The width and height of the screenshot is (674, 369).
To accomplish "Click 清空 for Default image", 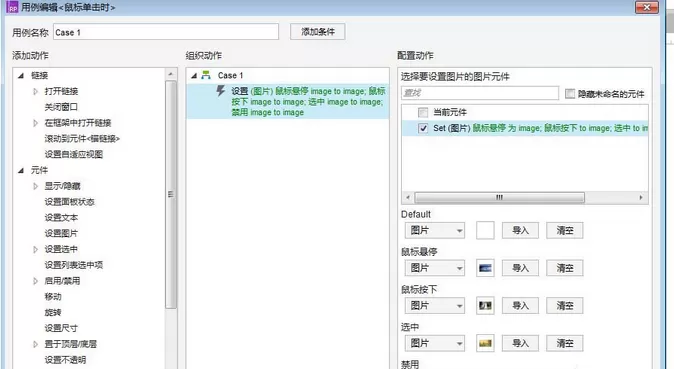I will pos(565,231).
